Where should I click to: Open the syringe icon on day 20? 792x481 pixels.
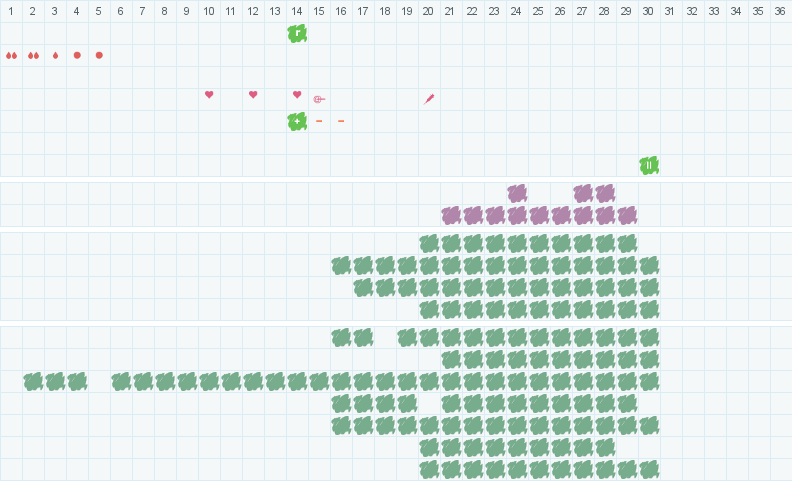[429, 99]
